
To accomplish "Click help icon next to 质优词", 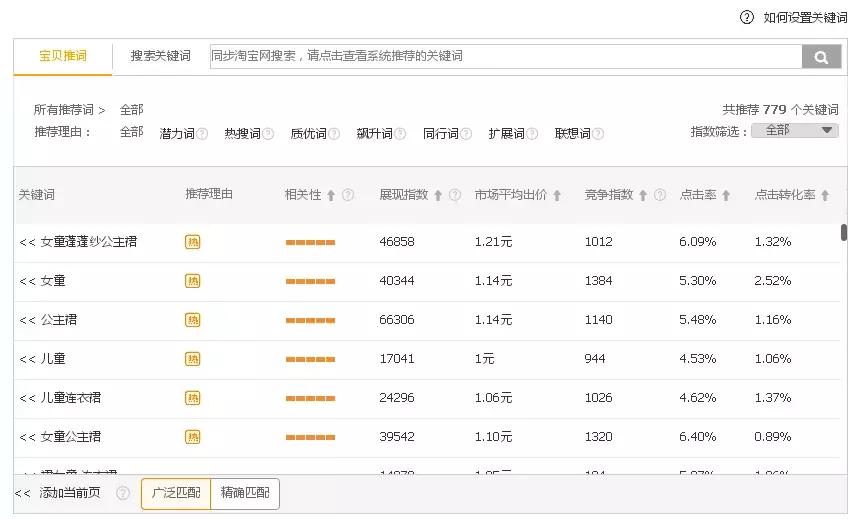I will point(334,134).
